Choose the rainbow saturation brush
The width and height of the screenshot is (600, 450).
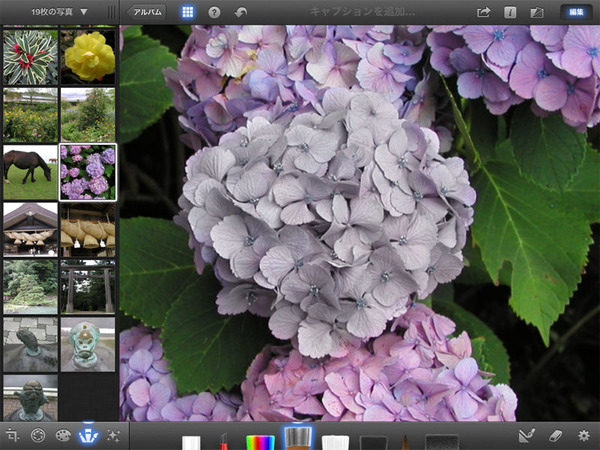pos(260,440)
